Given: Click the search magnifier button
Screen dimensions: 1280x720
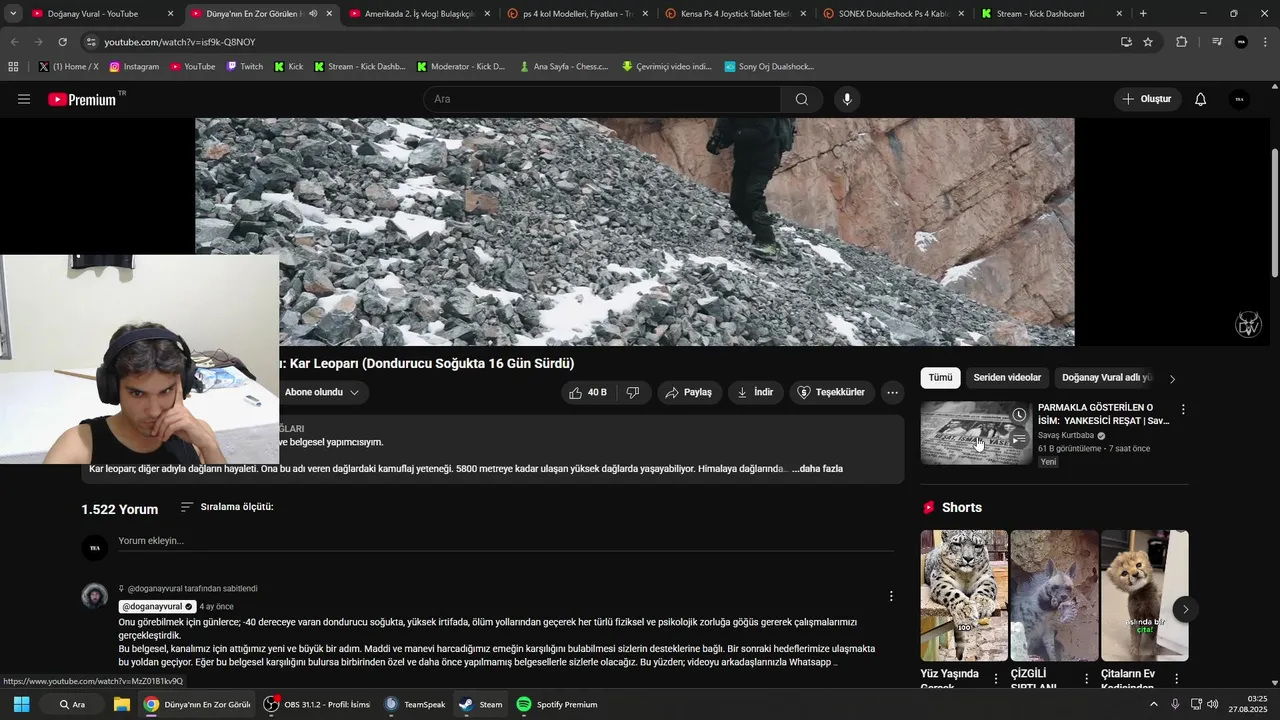Looking at the screenshot, I should point(802,99).
